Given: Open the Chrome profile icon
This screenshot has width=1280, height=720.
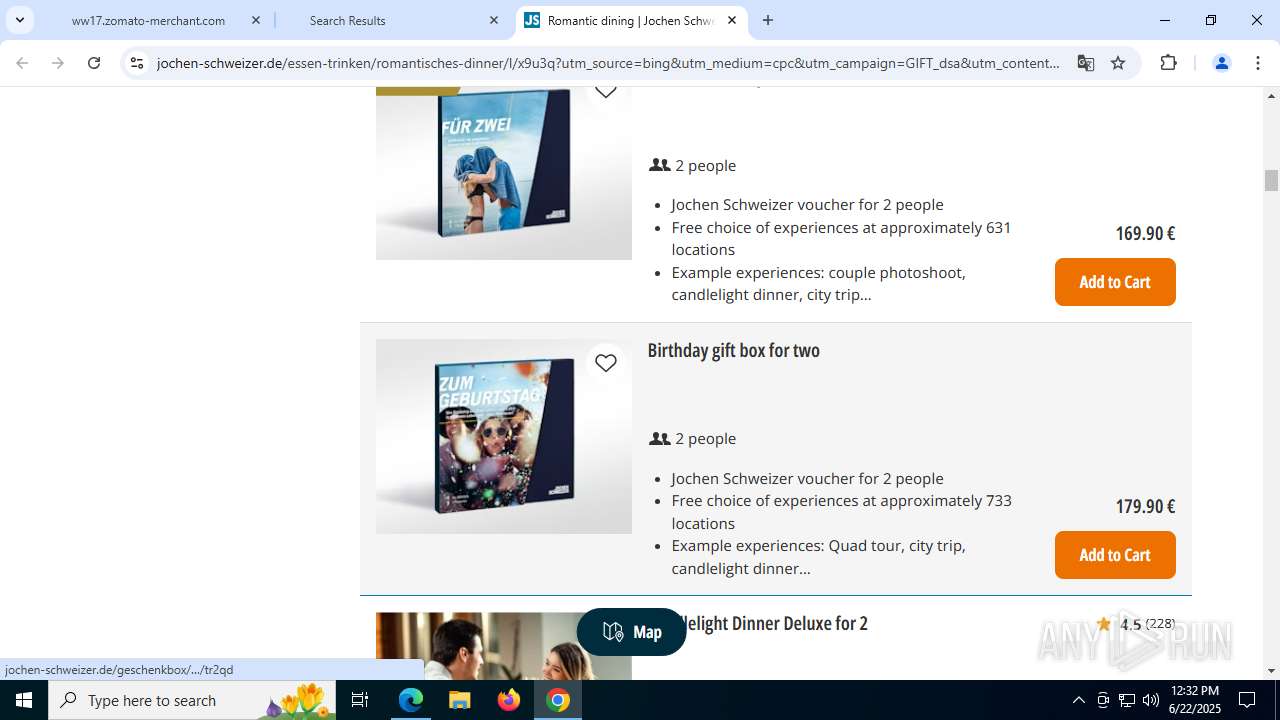Looking at the screenshot, I should (x=1221, y=63).
